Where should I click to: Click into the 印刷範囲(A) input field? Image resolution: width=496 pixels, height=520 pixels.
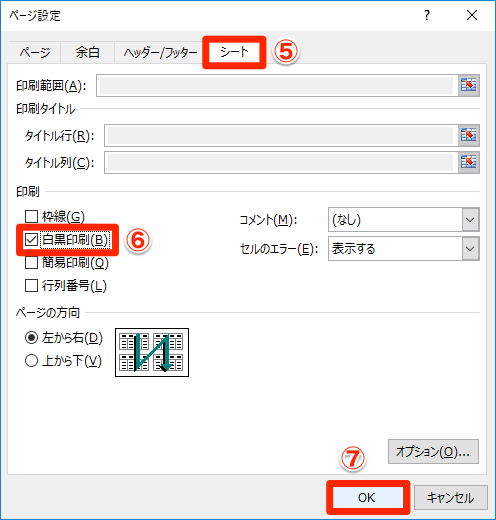pos(277,86)
